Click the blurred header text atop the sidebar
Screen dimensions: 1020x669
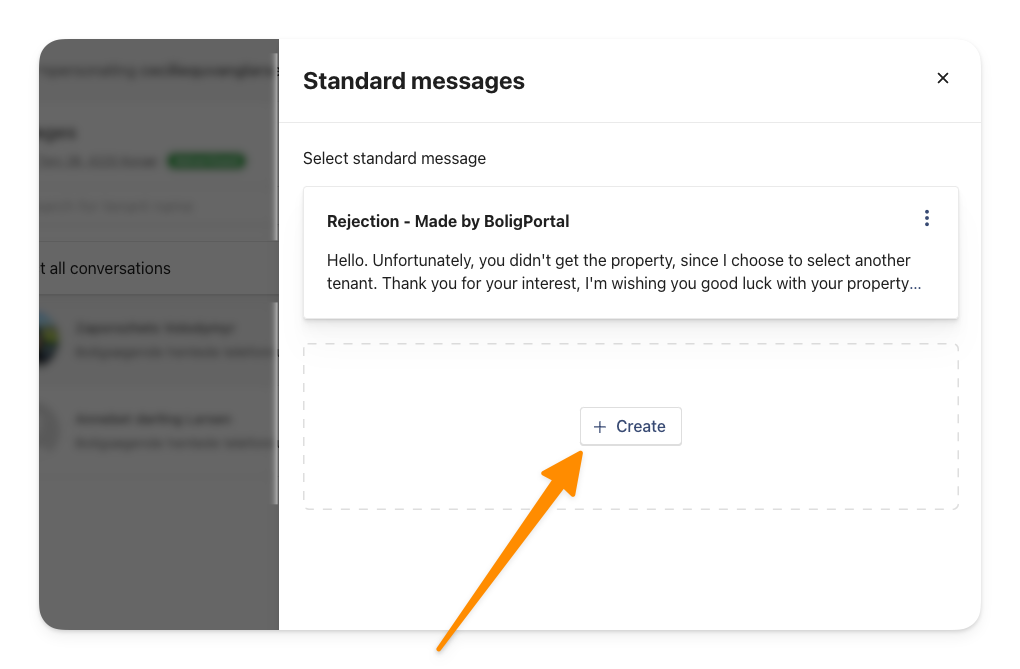(156, 70)
